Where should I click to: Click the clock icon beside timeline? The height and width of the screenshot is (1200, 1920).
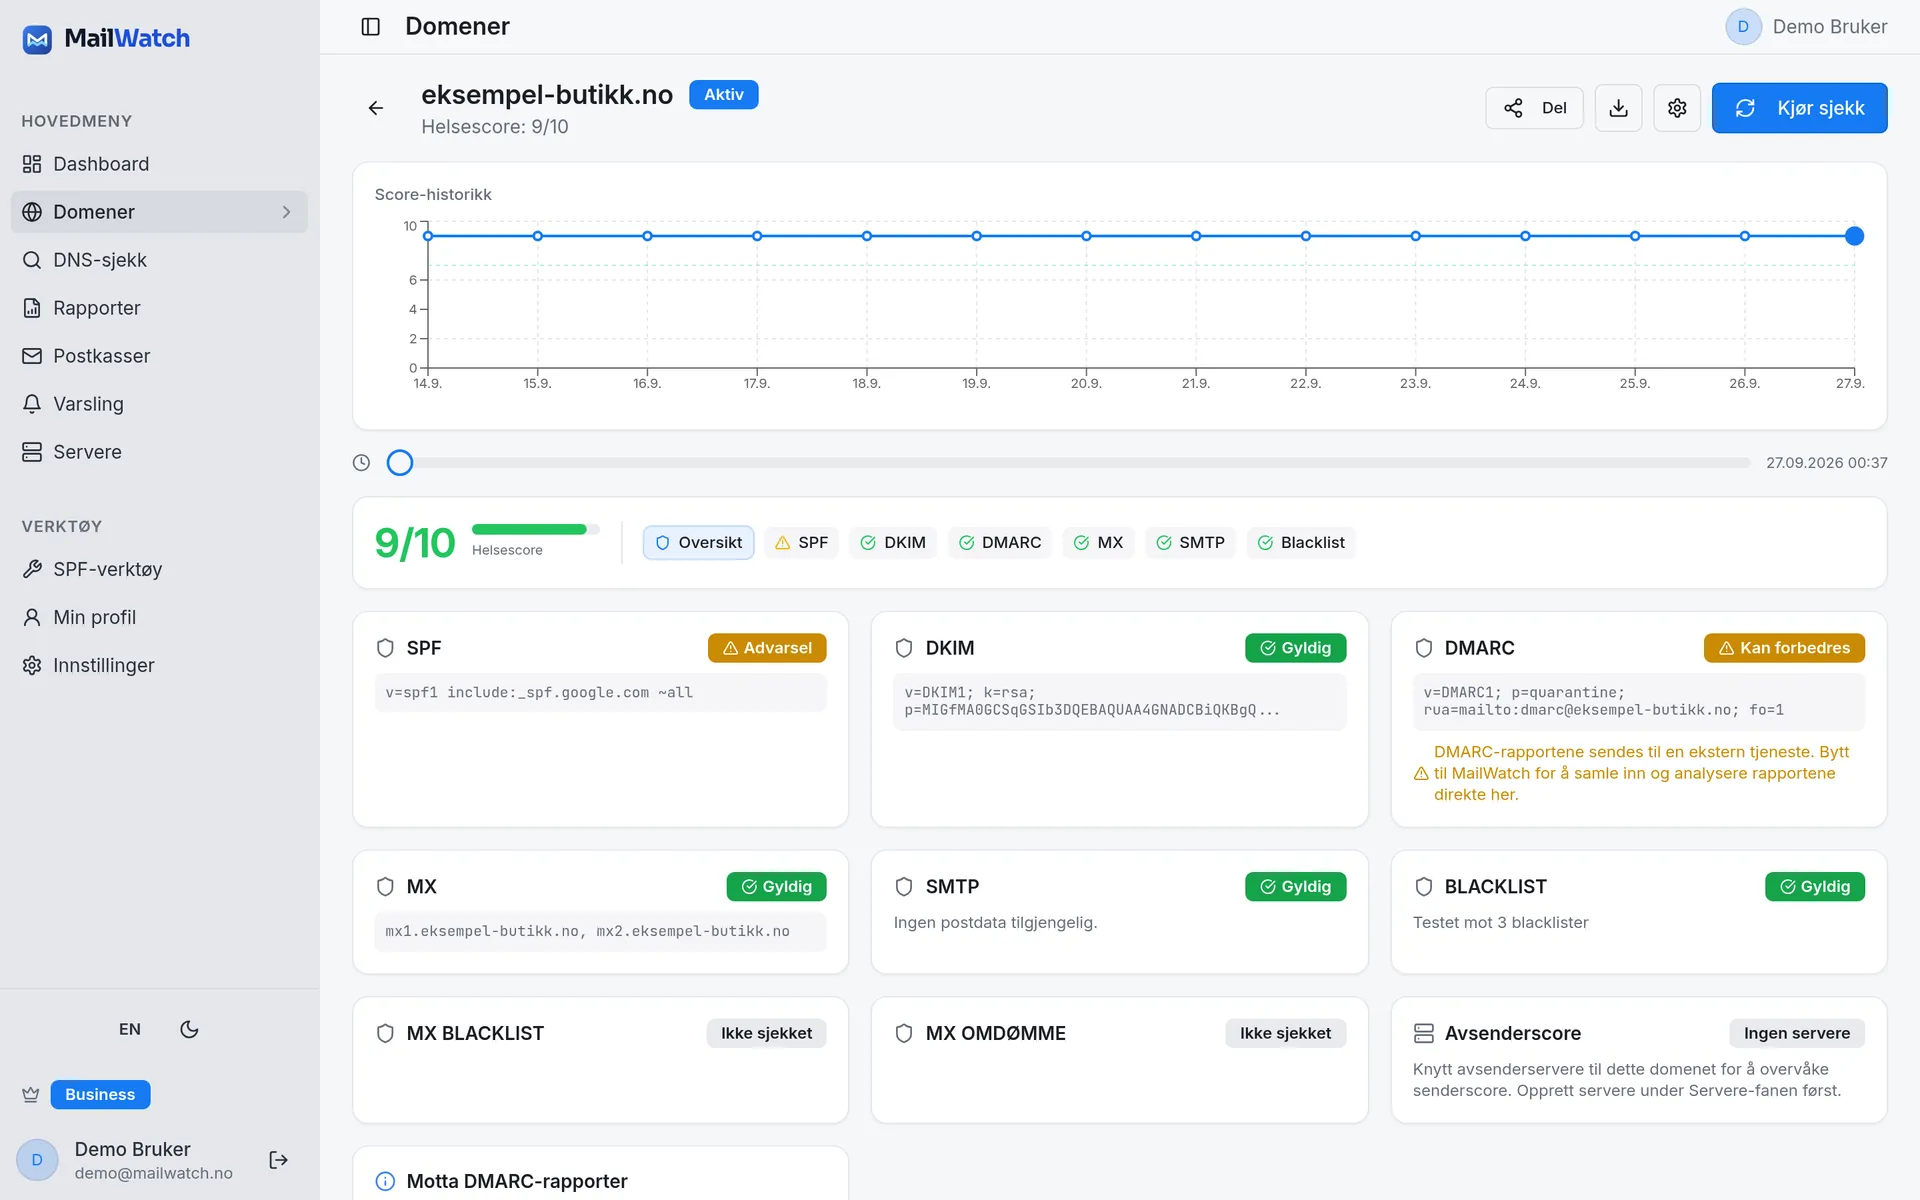coord(362,463)
